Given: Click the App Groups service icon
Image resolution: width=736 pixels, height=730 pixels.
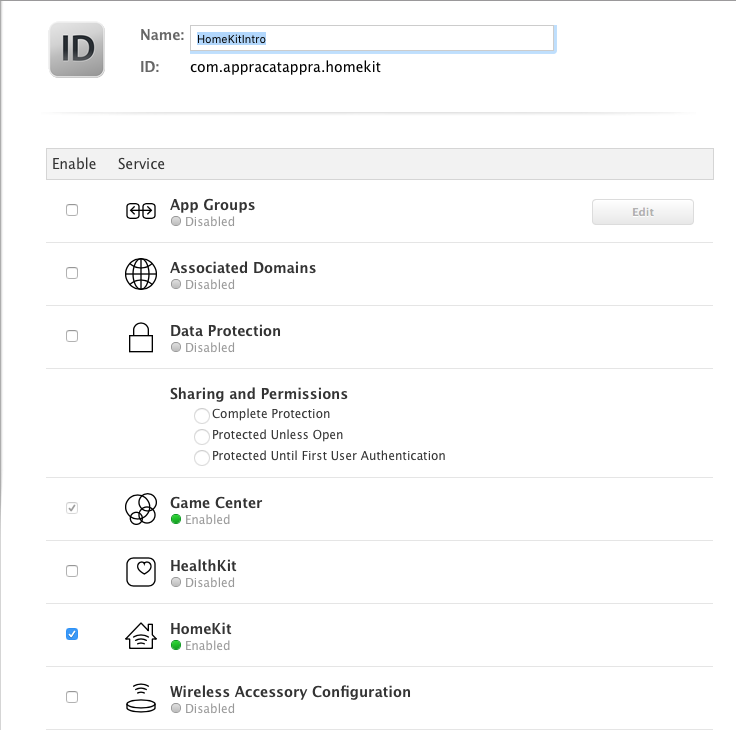Looking at the screenshot, I should tap(141, 211).
